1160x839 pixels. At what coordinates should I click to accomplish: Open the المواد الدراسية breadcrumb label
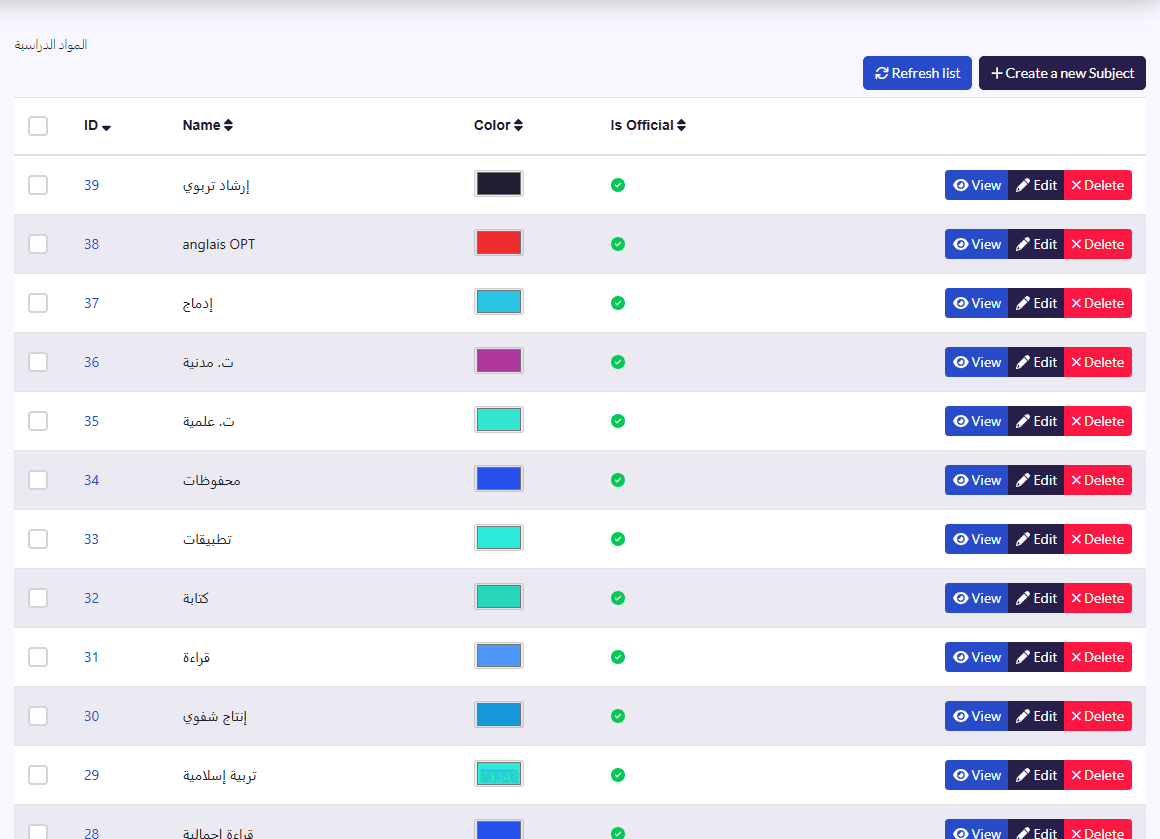51,45
